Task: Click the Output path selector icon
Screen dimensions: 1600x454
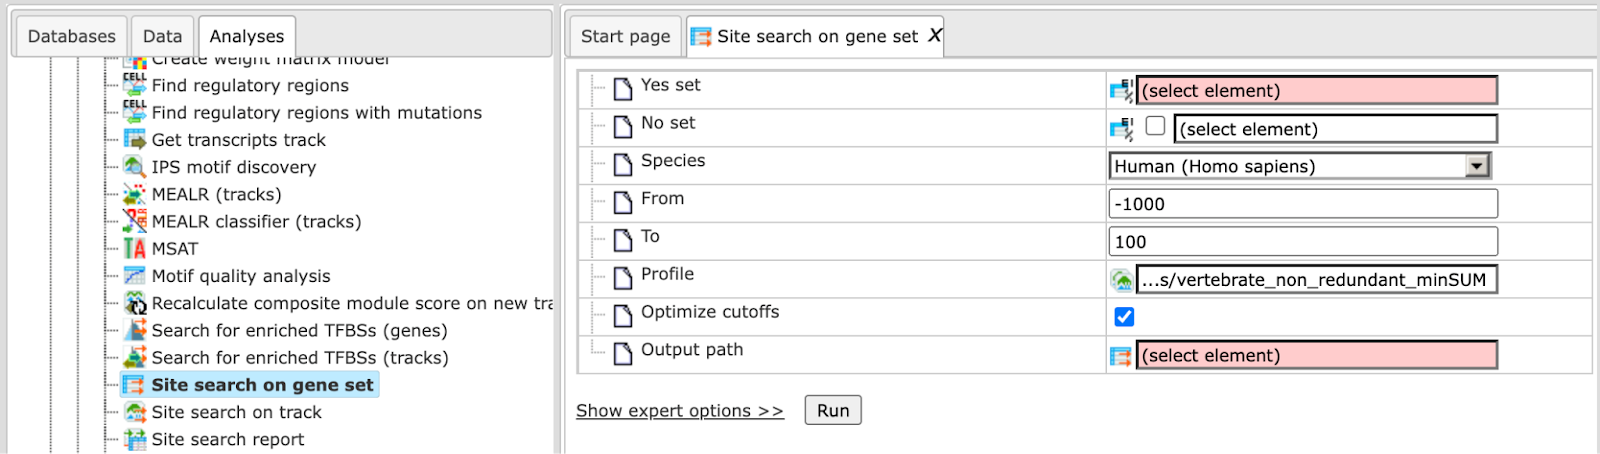Action: click(1121, 356)
